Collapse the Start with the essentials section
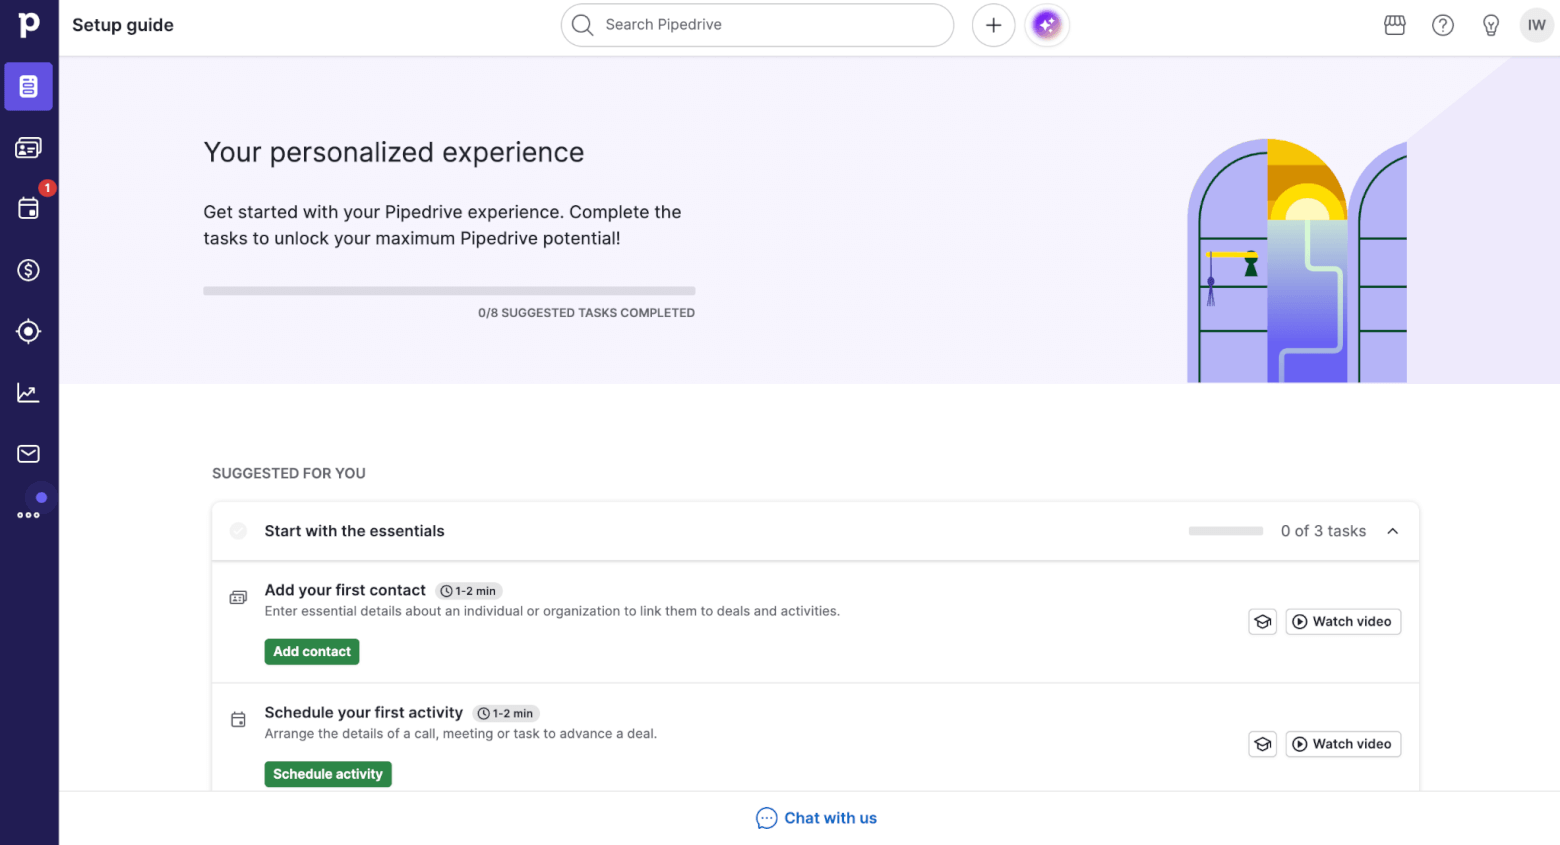 [1392, 531]
